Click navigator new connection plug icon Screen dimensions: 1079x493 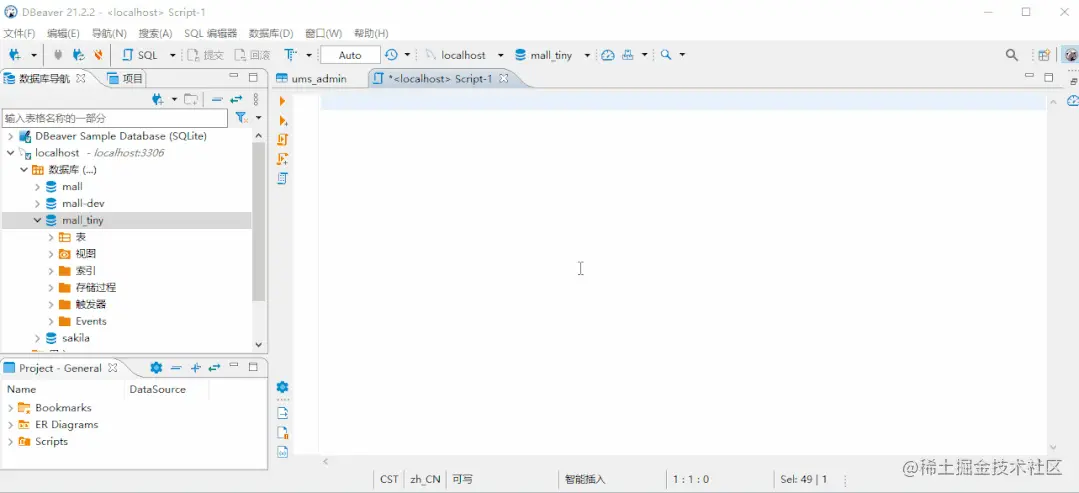tap(158, 99)
